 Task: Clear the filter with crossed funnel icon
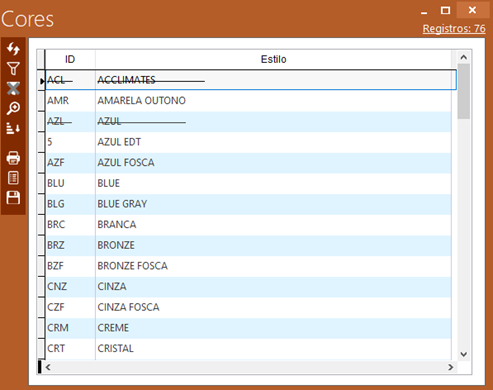click(x=13, y=88)
